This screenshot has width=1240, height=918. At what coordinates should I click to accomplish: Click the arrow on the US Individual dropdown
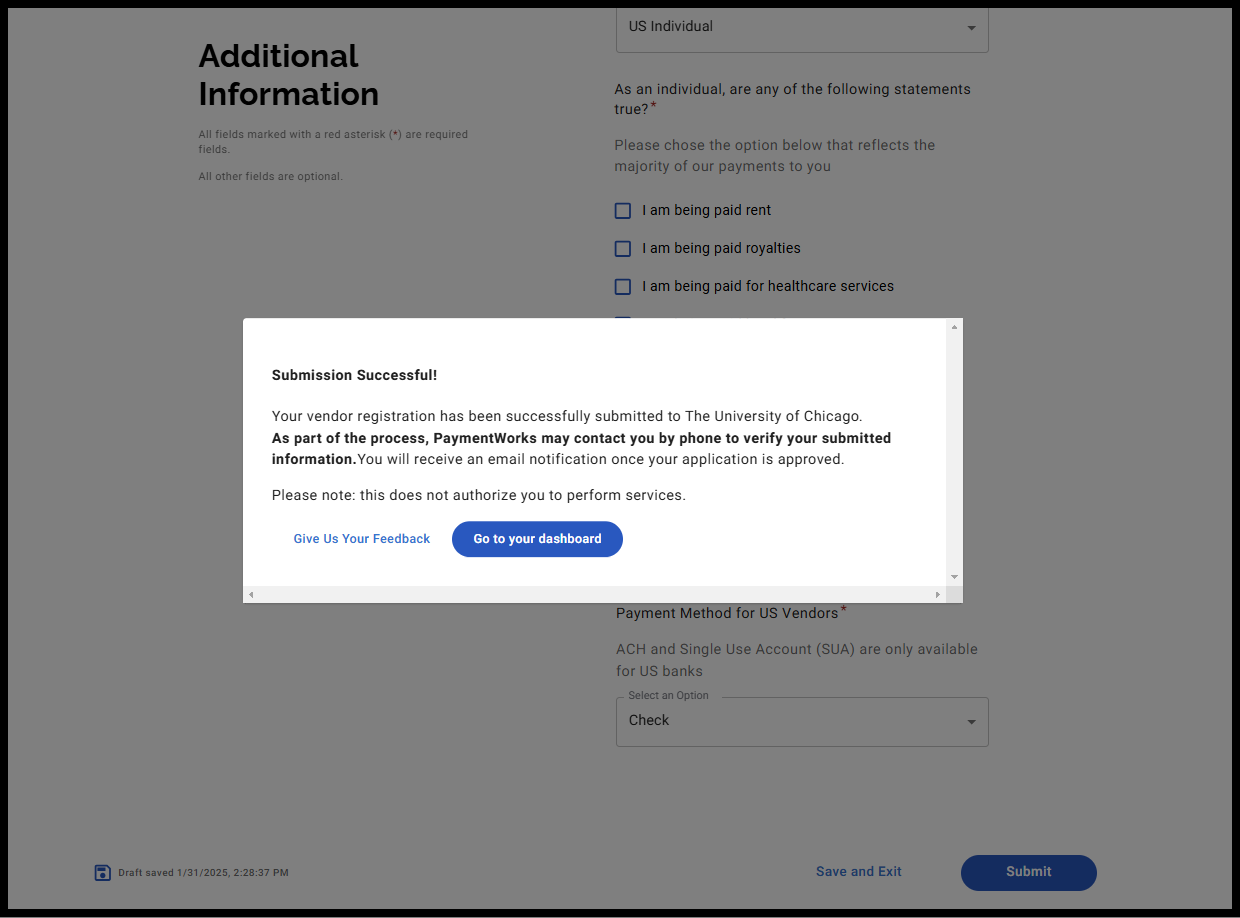tap(971, 28)
